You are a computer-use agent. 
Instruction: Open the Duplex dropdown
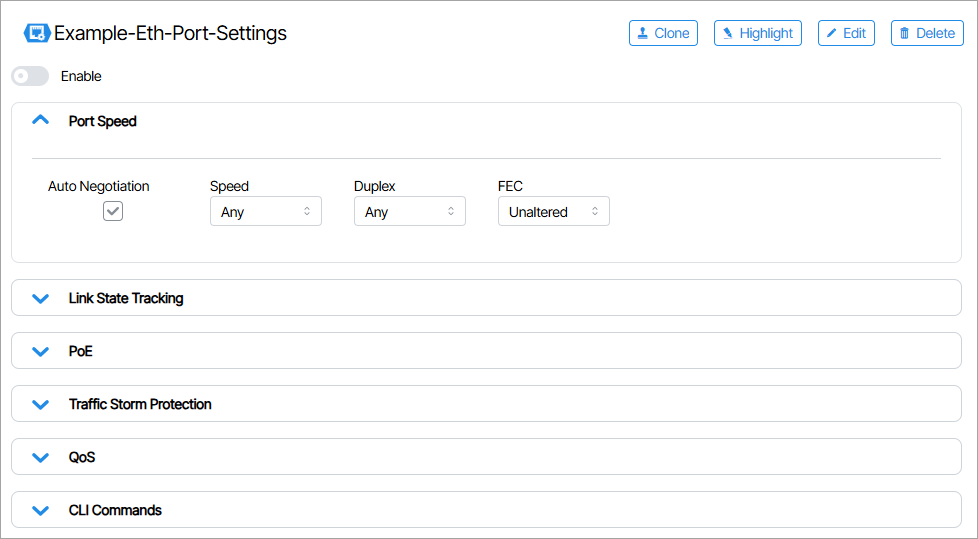point(409,212)
